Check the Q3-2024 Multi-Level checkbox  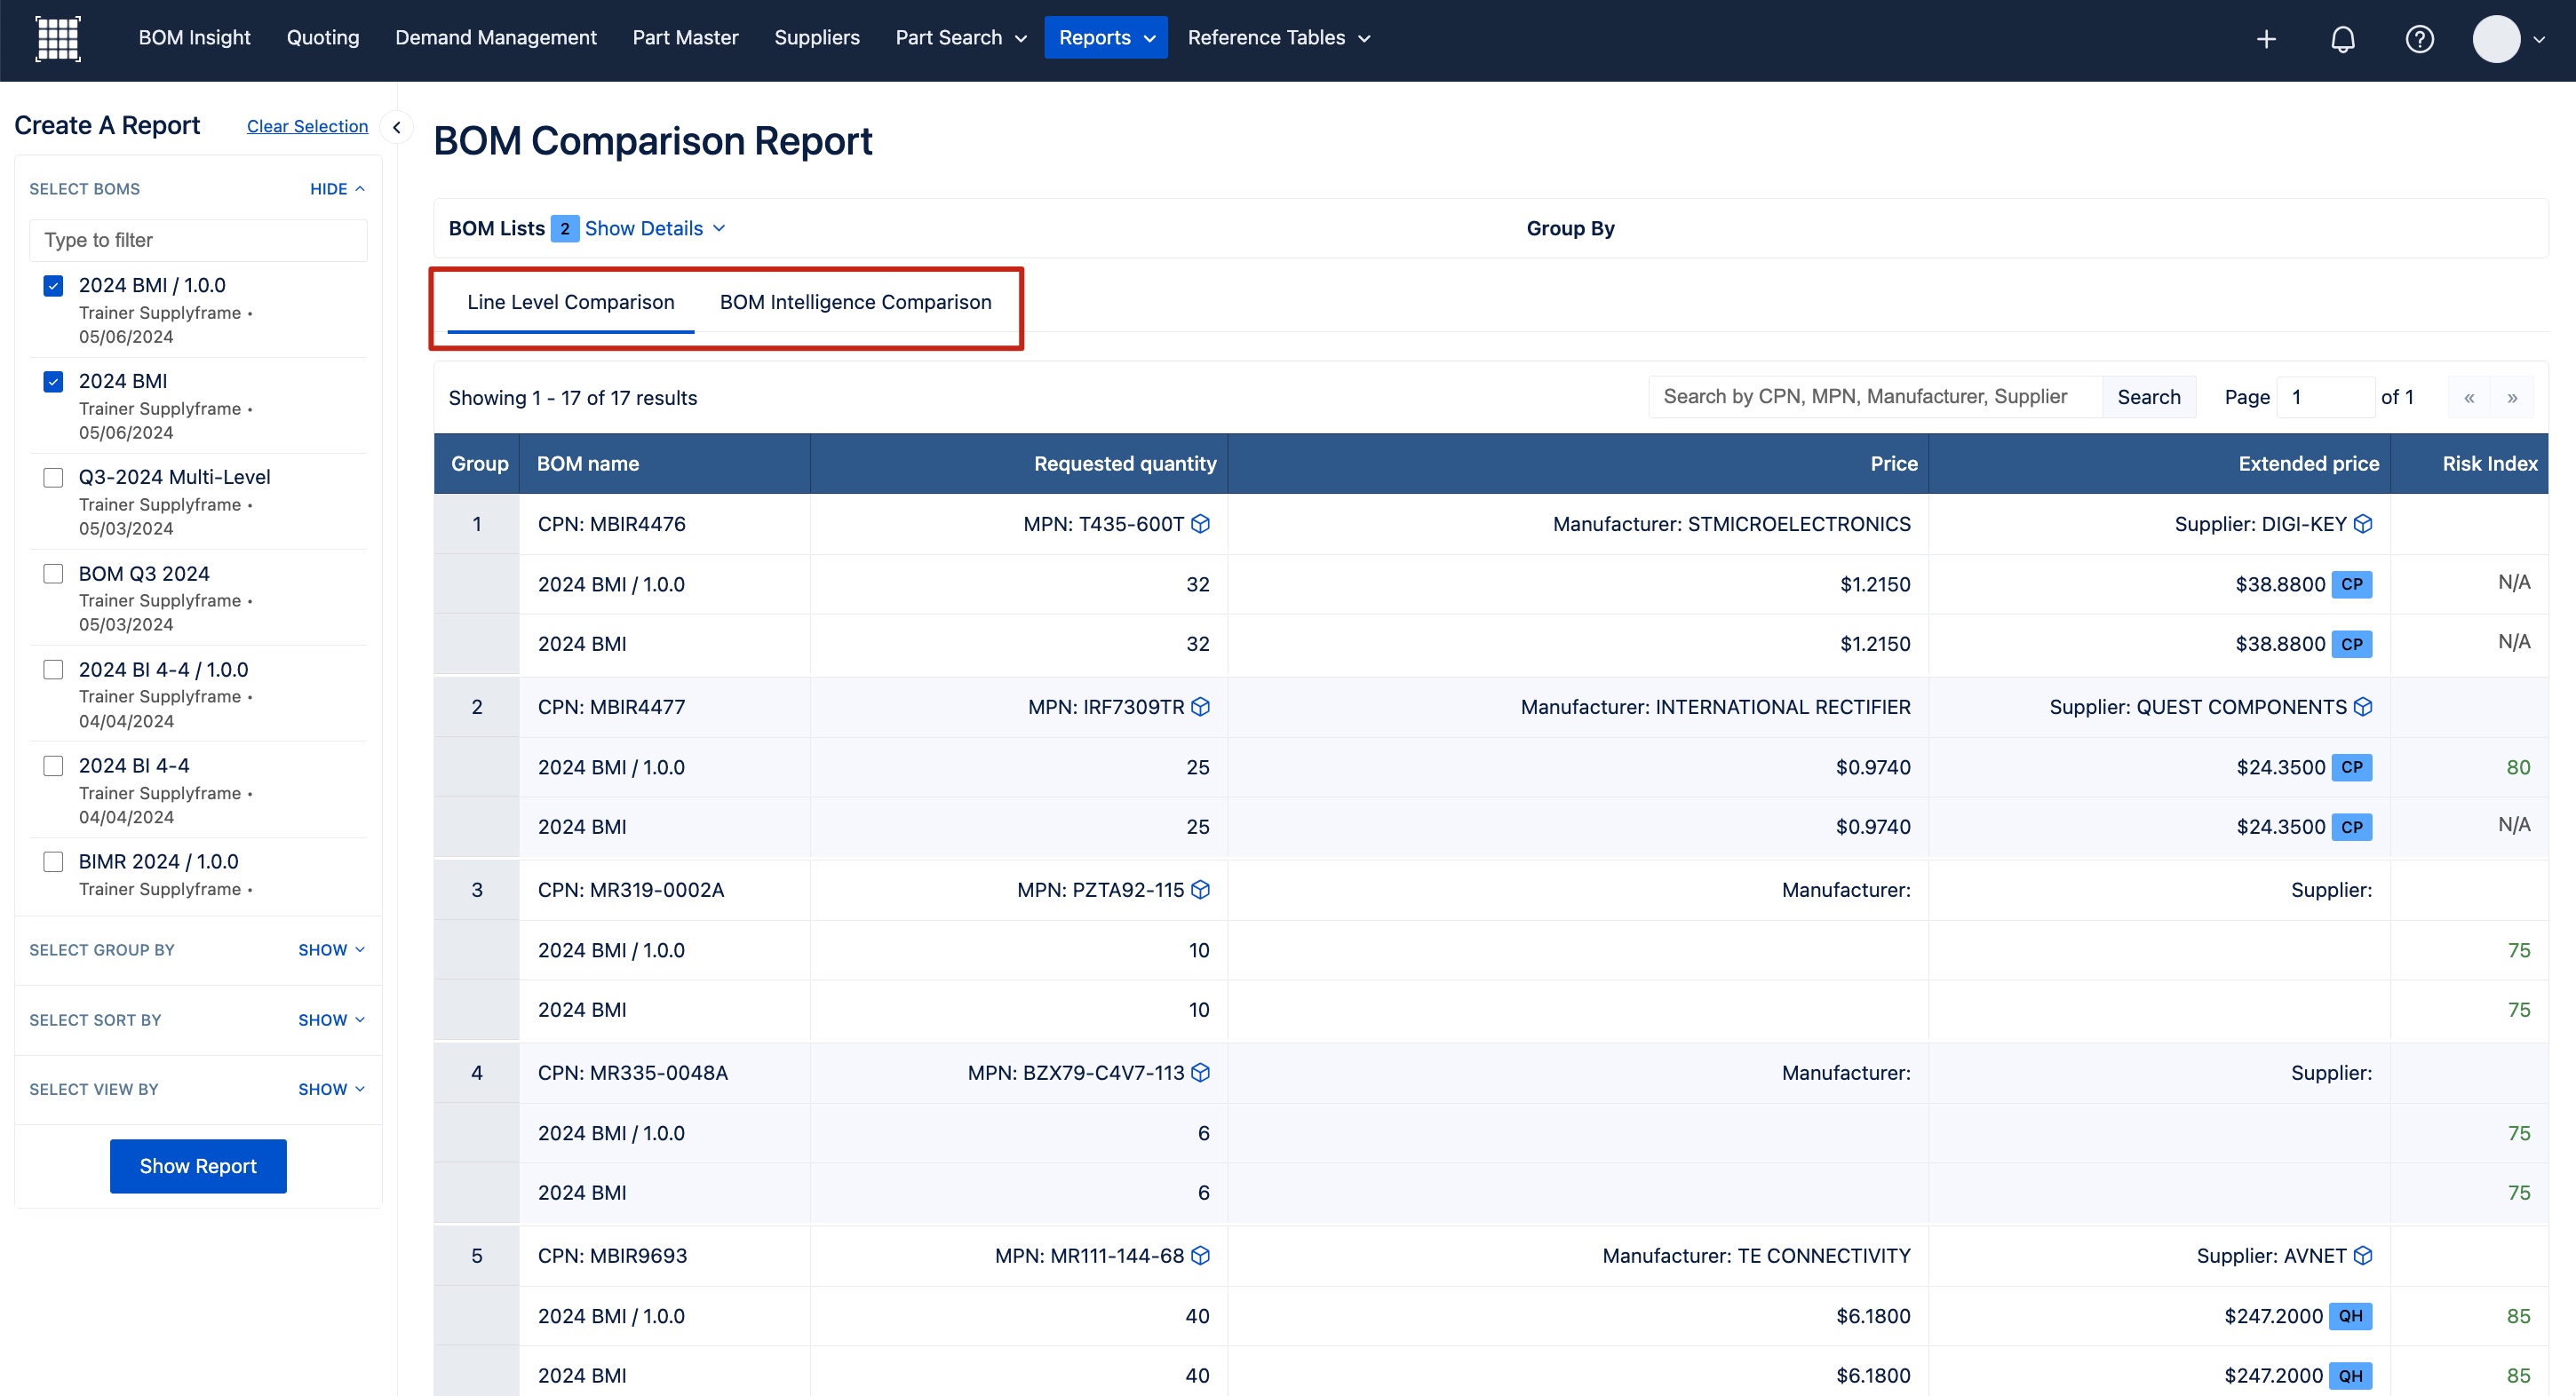coord(53,478)
